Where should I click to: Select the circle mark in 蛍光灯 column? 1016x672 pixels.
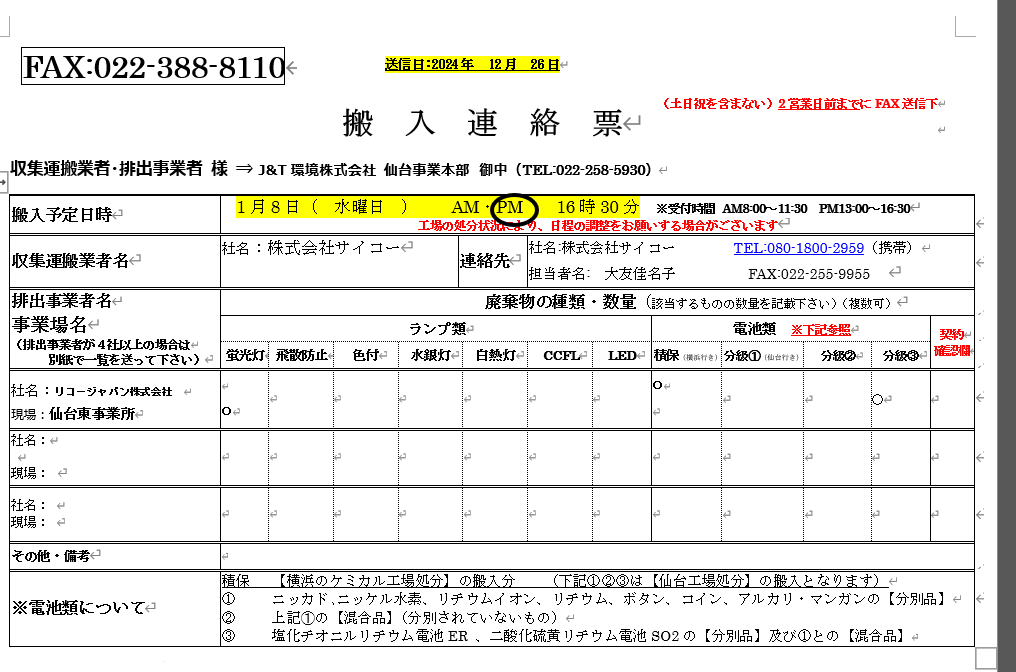[227, 410]
